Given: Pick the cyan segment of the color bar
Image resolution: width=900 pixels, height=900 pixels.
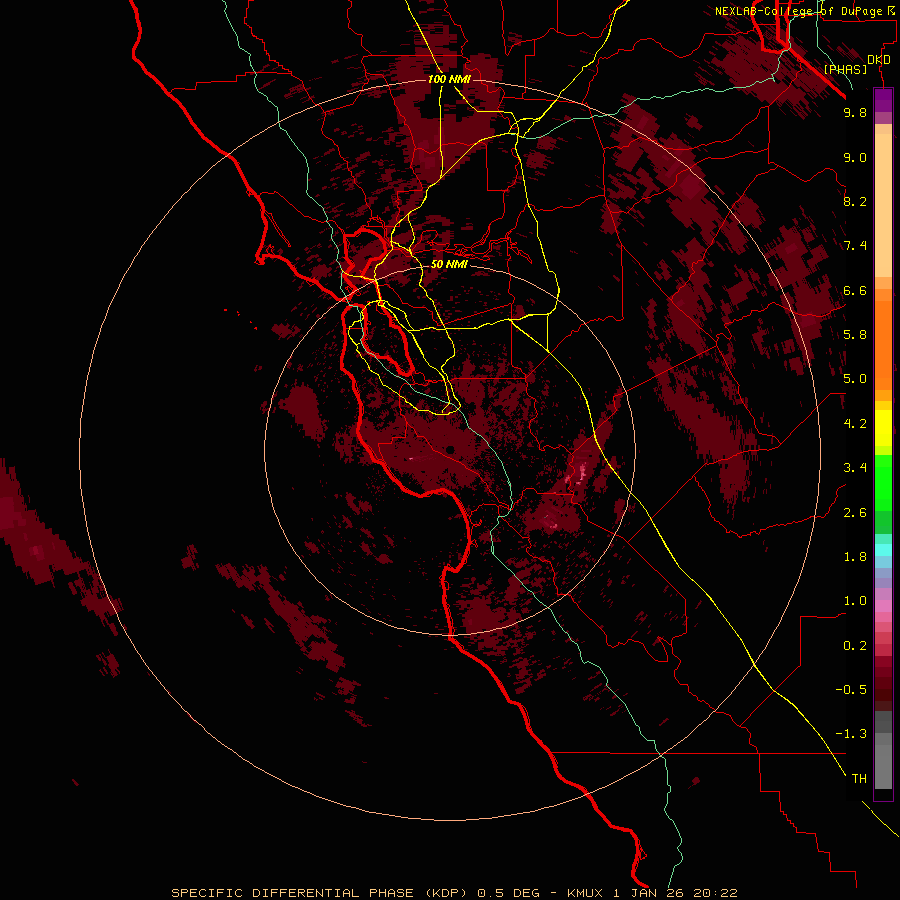Looking at the screenshot, I should coord(883,550).
